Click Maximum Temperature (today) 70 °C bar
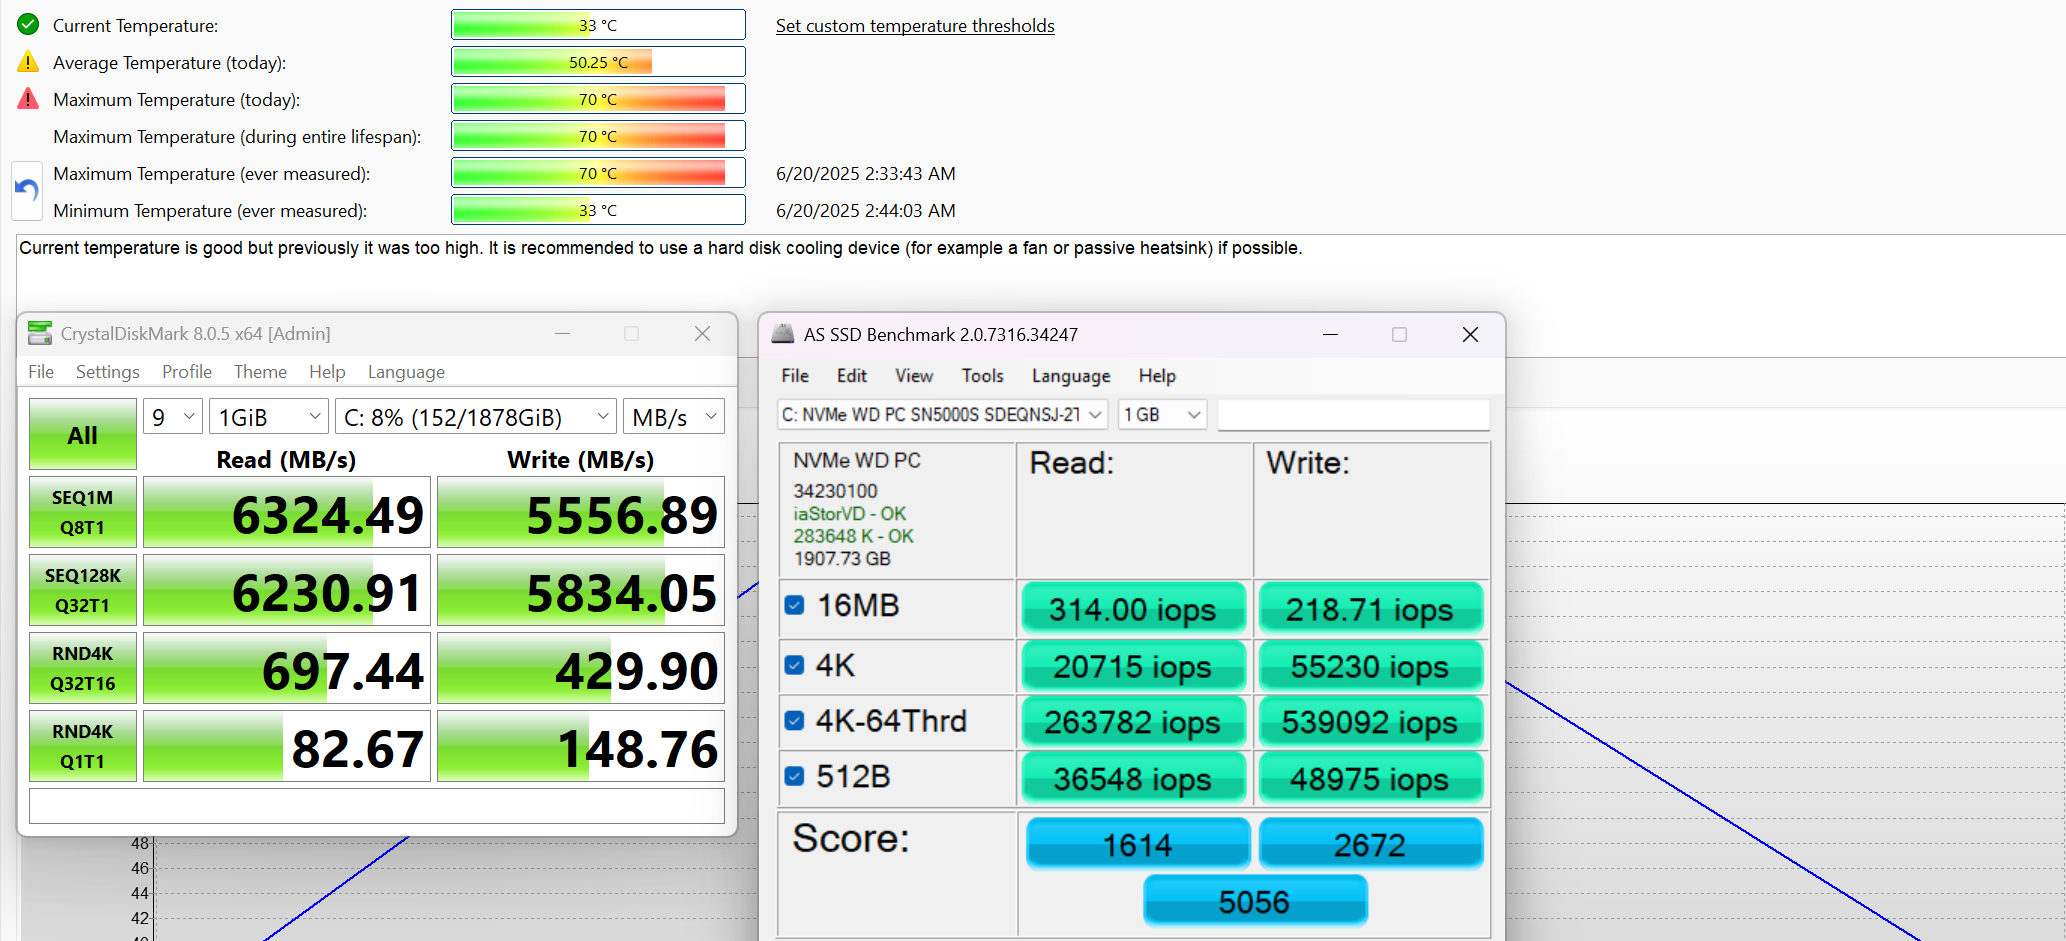 (598, 99)
